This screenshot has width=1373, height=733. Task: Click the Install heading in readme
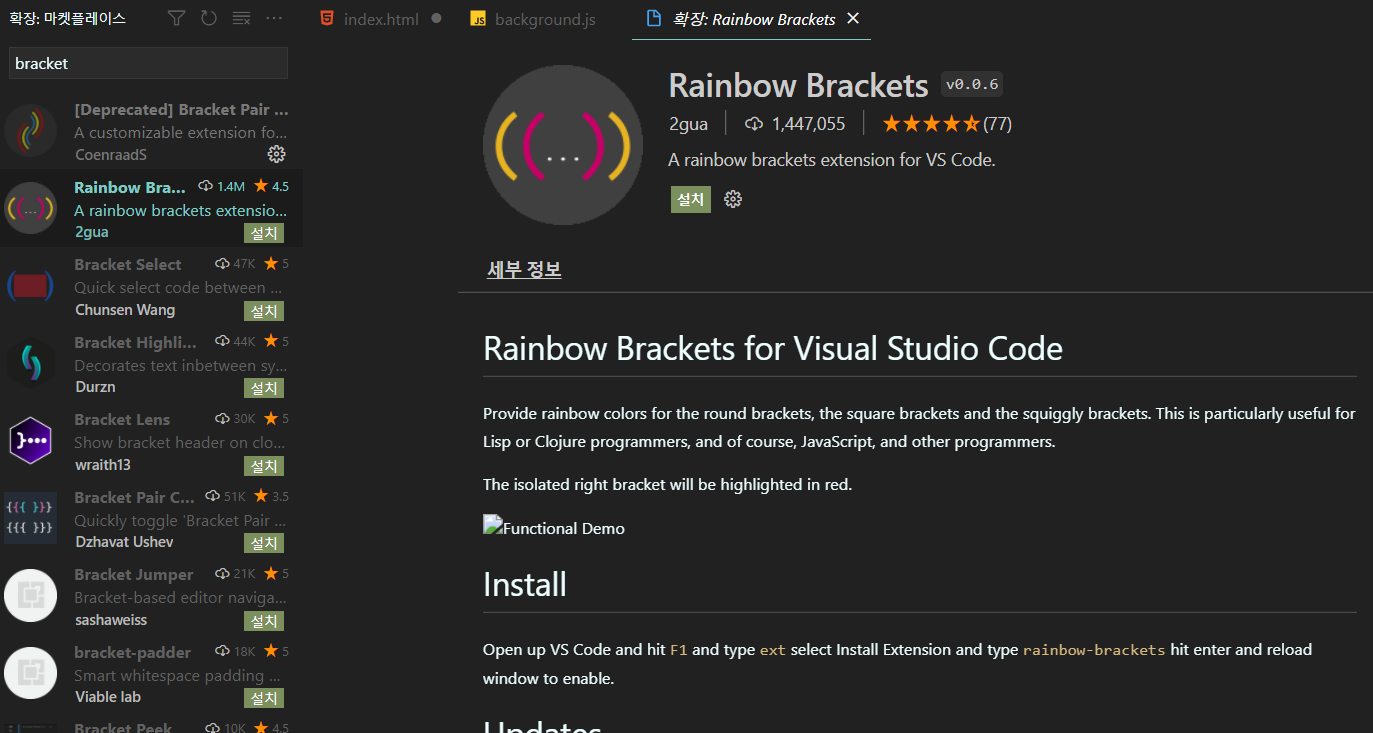coord(525,584)
